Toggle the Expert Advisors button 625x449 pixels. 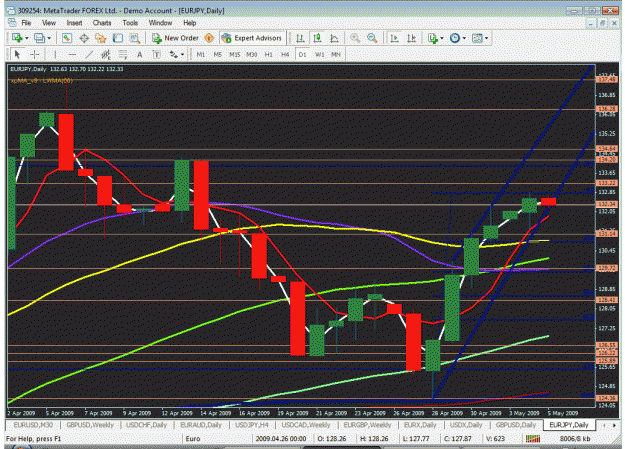252,38
